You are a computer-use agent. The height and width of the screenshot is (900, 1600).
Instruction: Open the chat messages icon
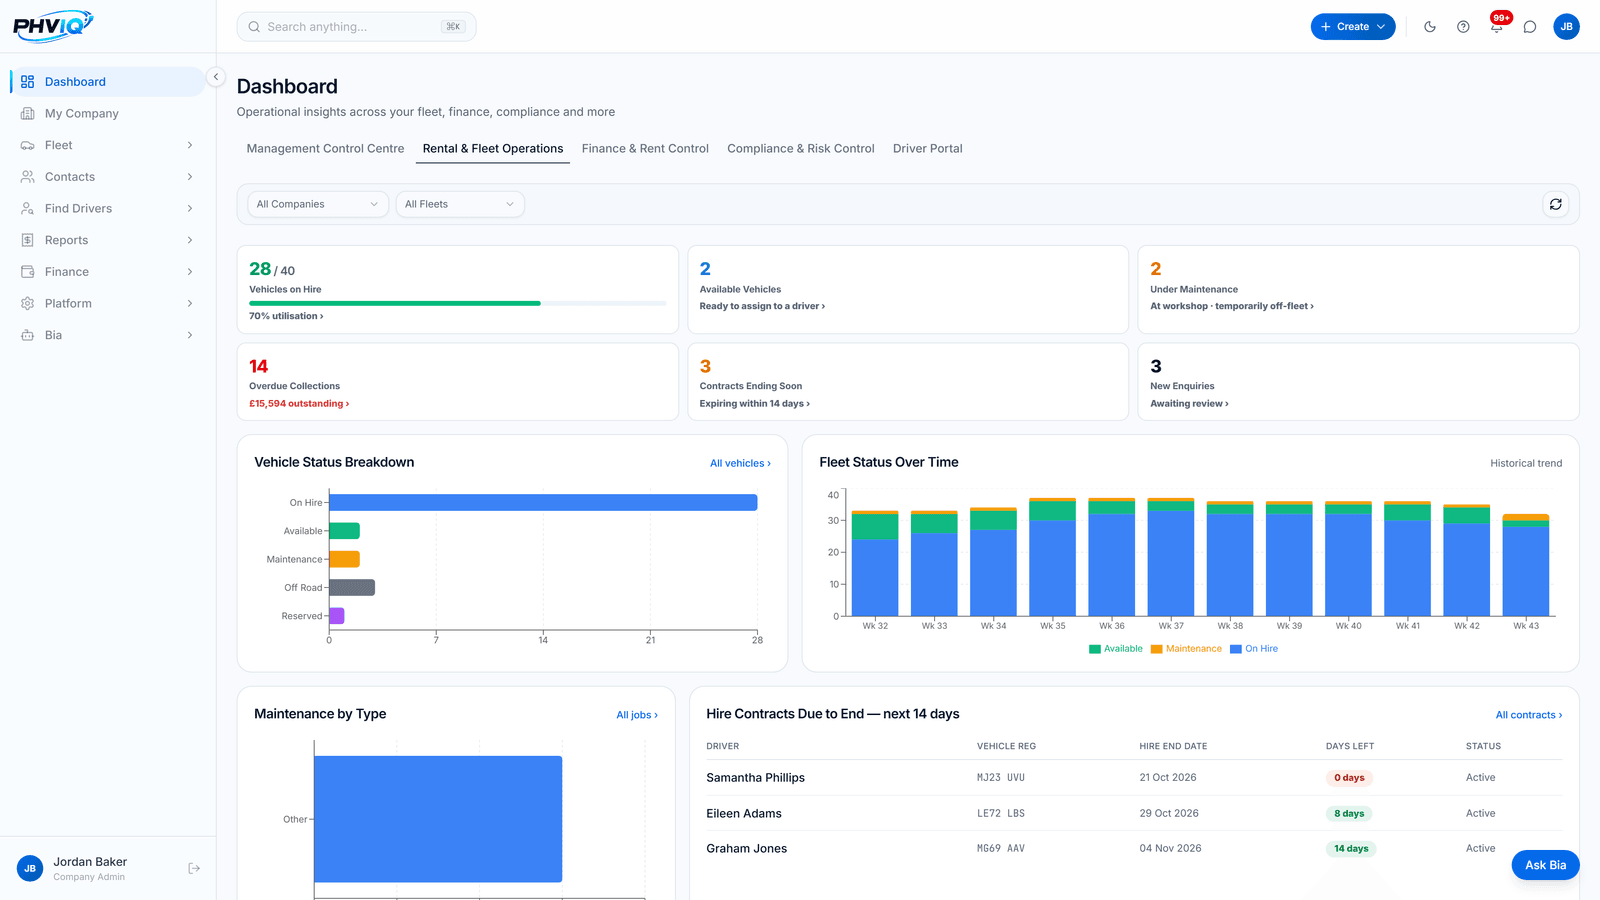pyautogui.click(x=1530, y=27)
